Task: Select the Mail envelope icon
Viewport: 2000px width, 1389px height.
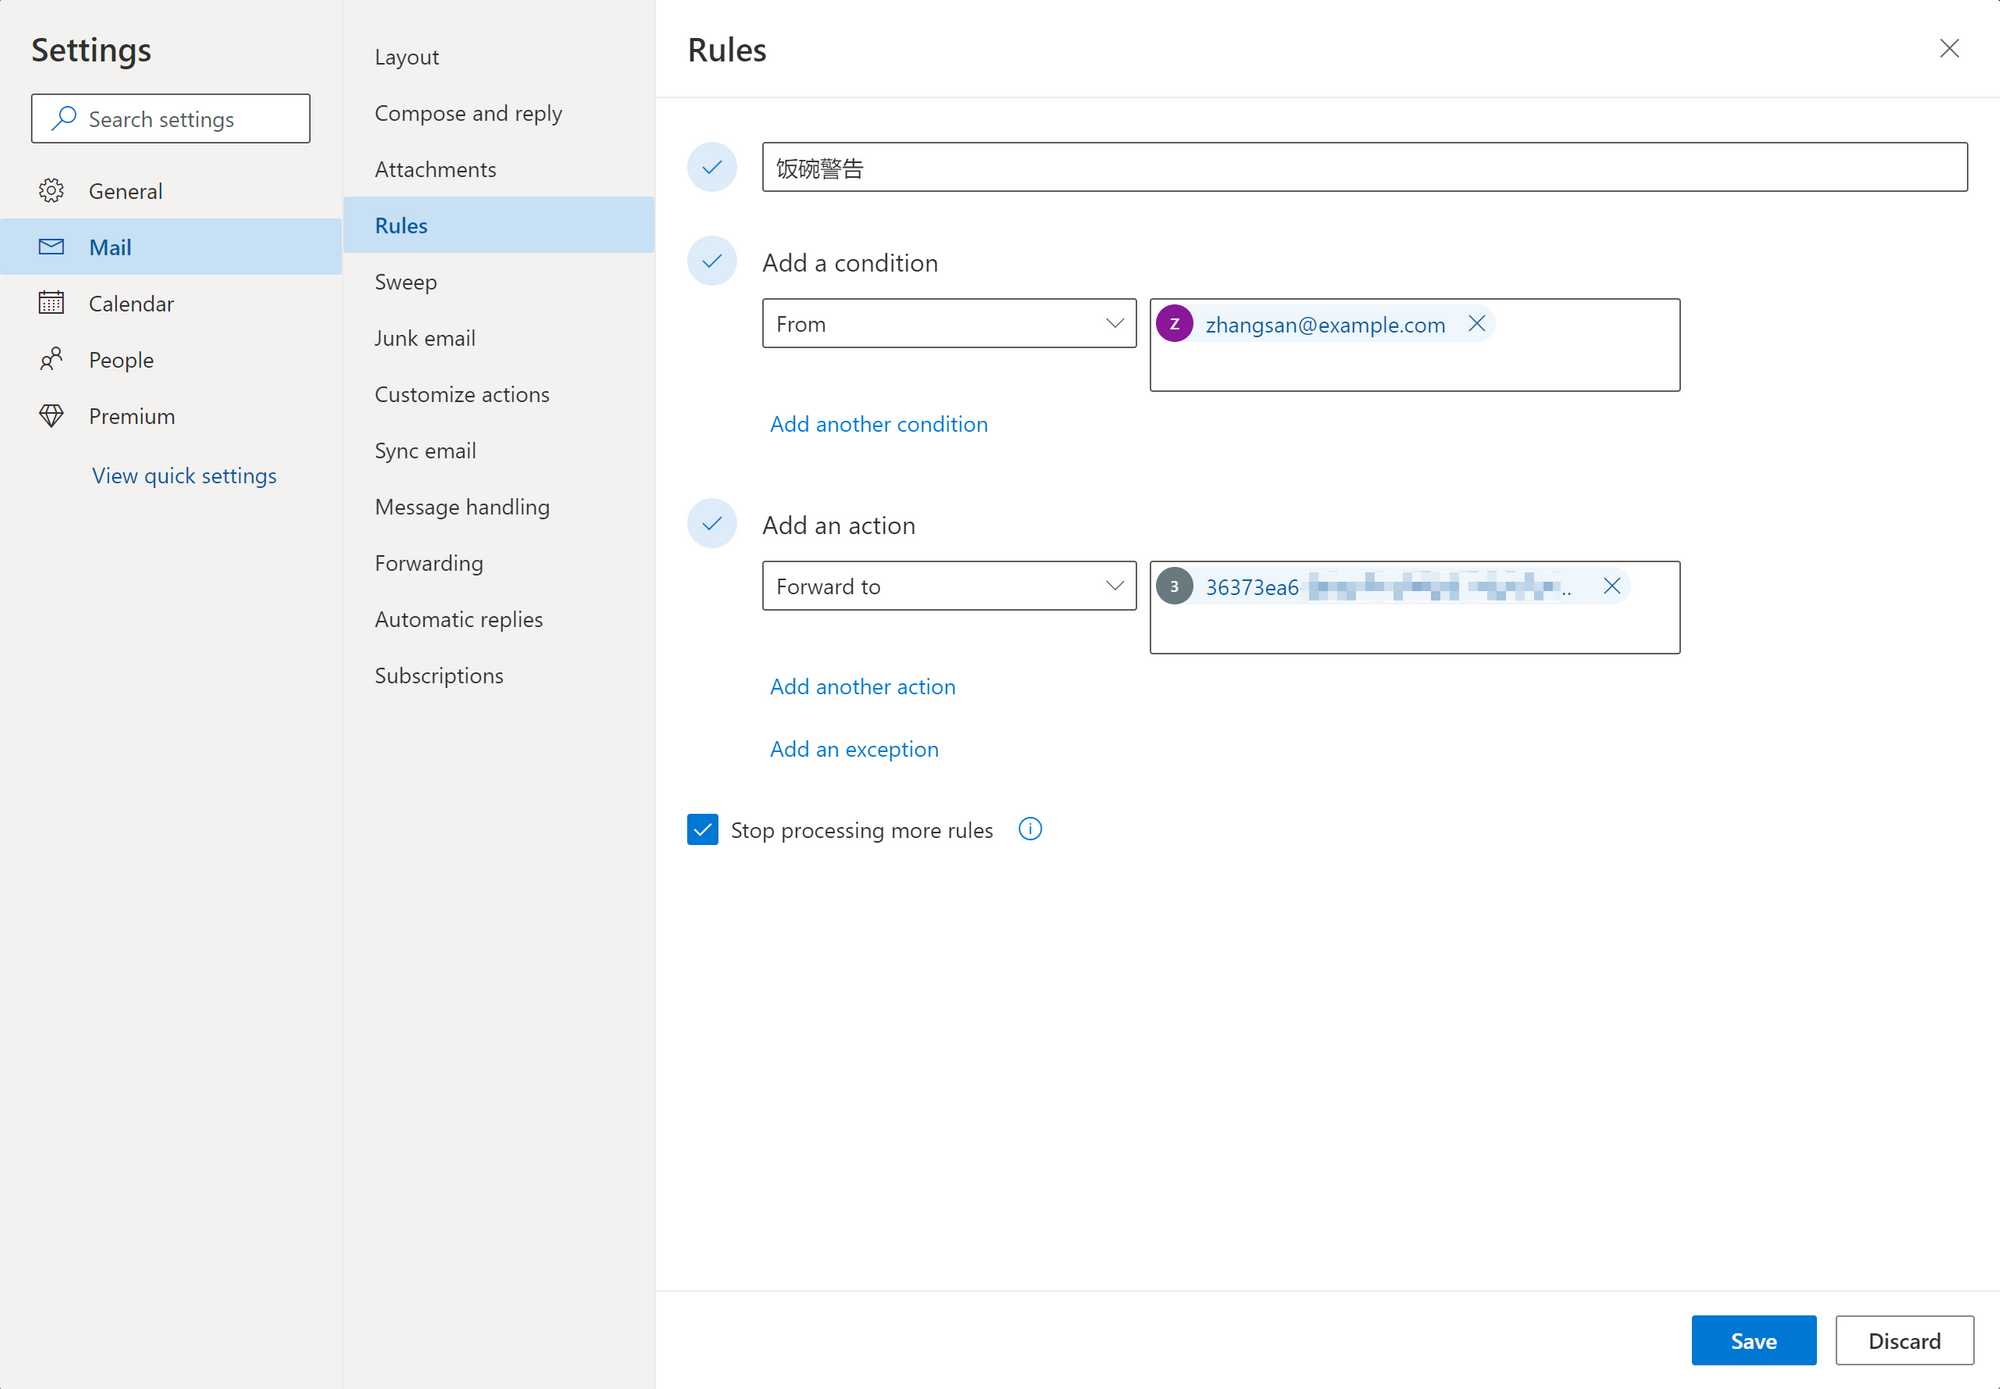Action: click(x=51, y=247)
